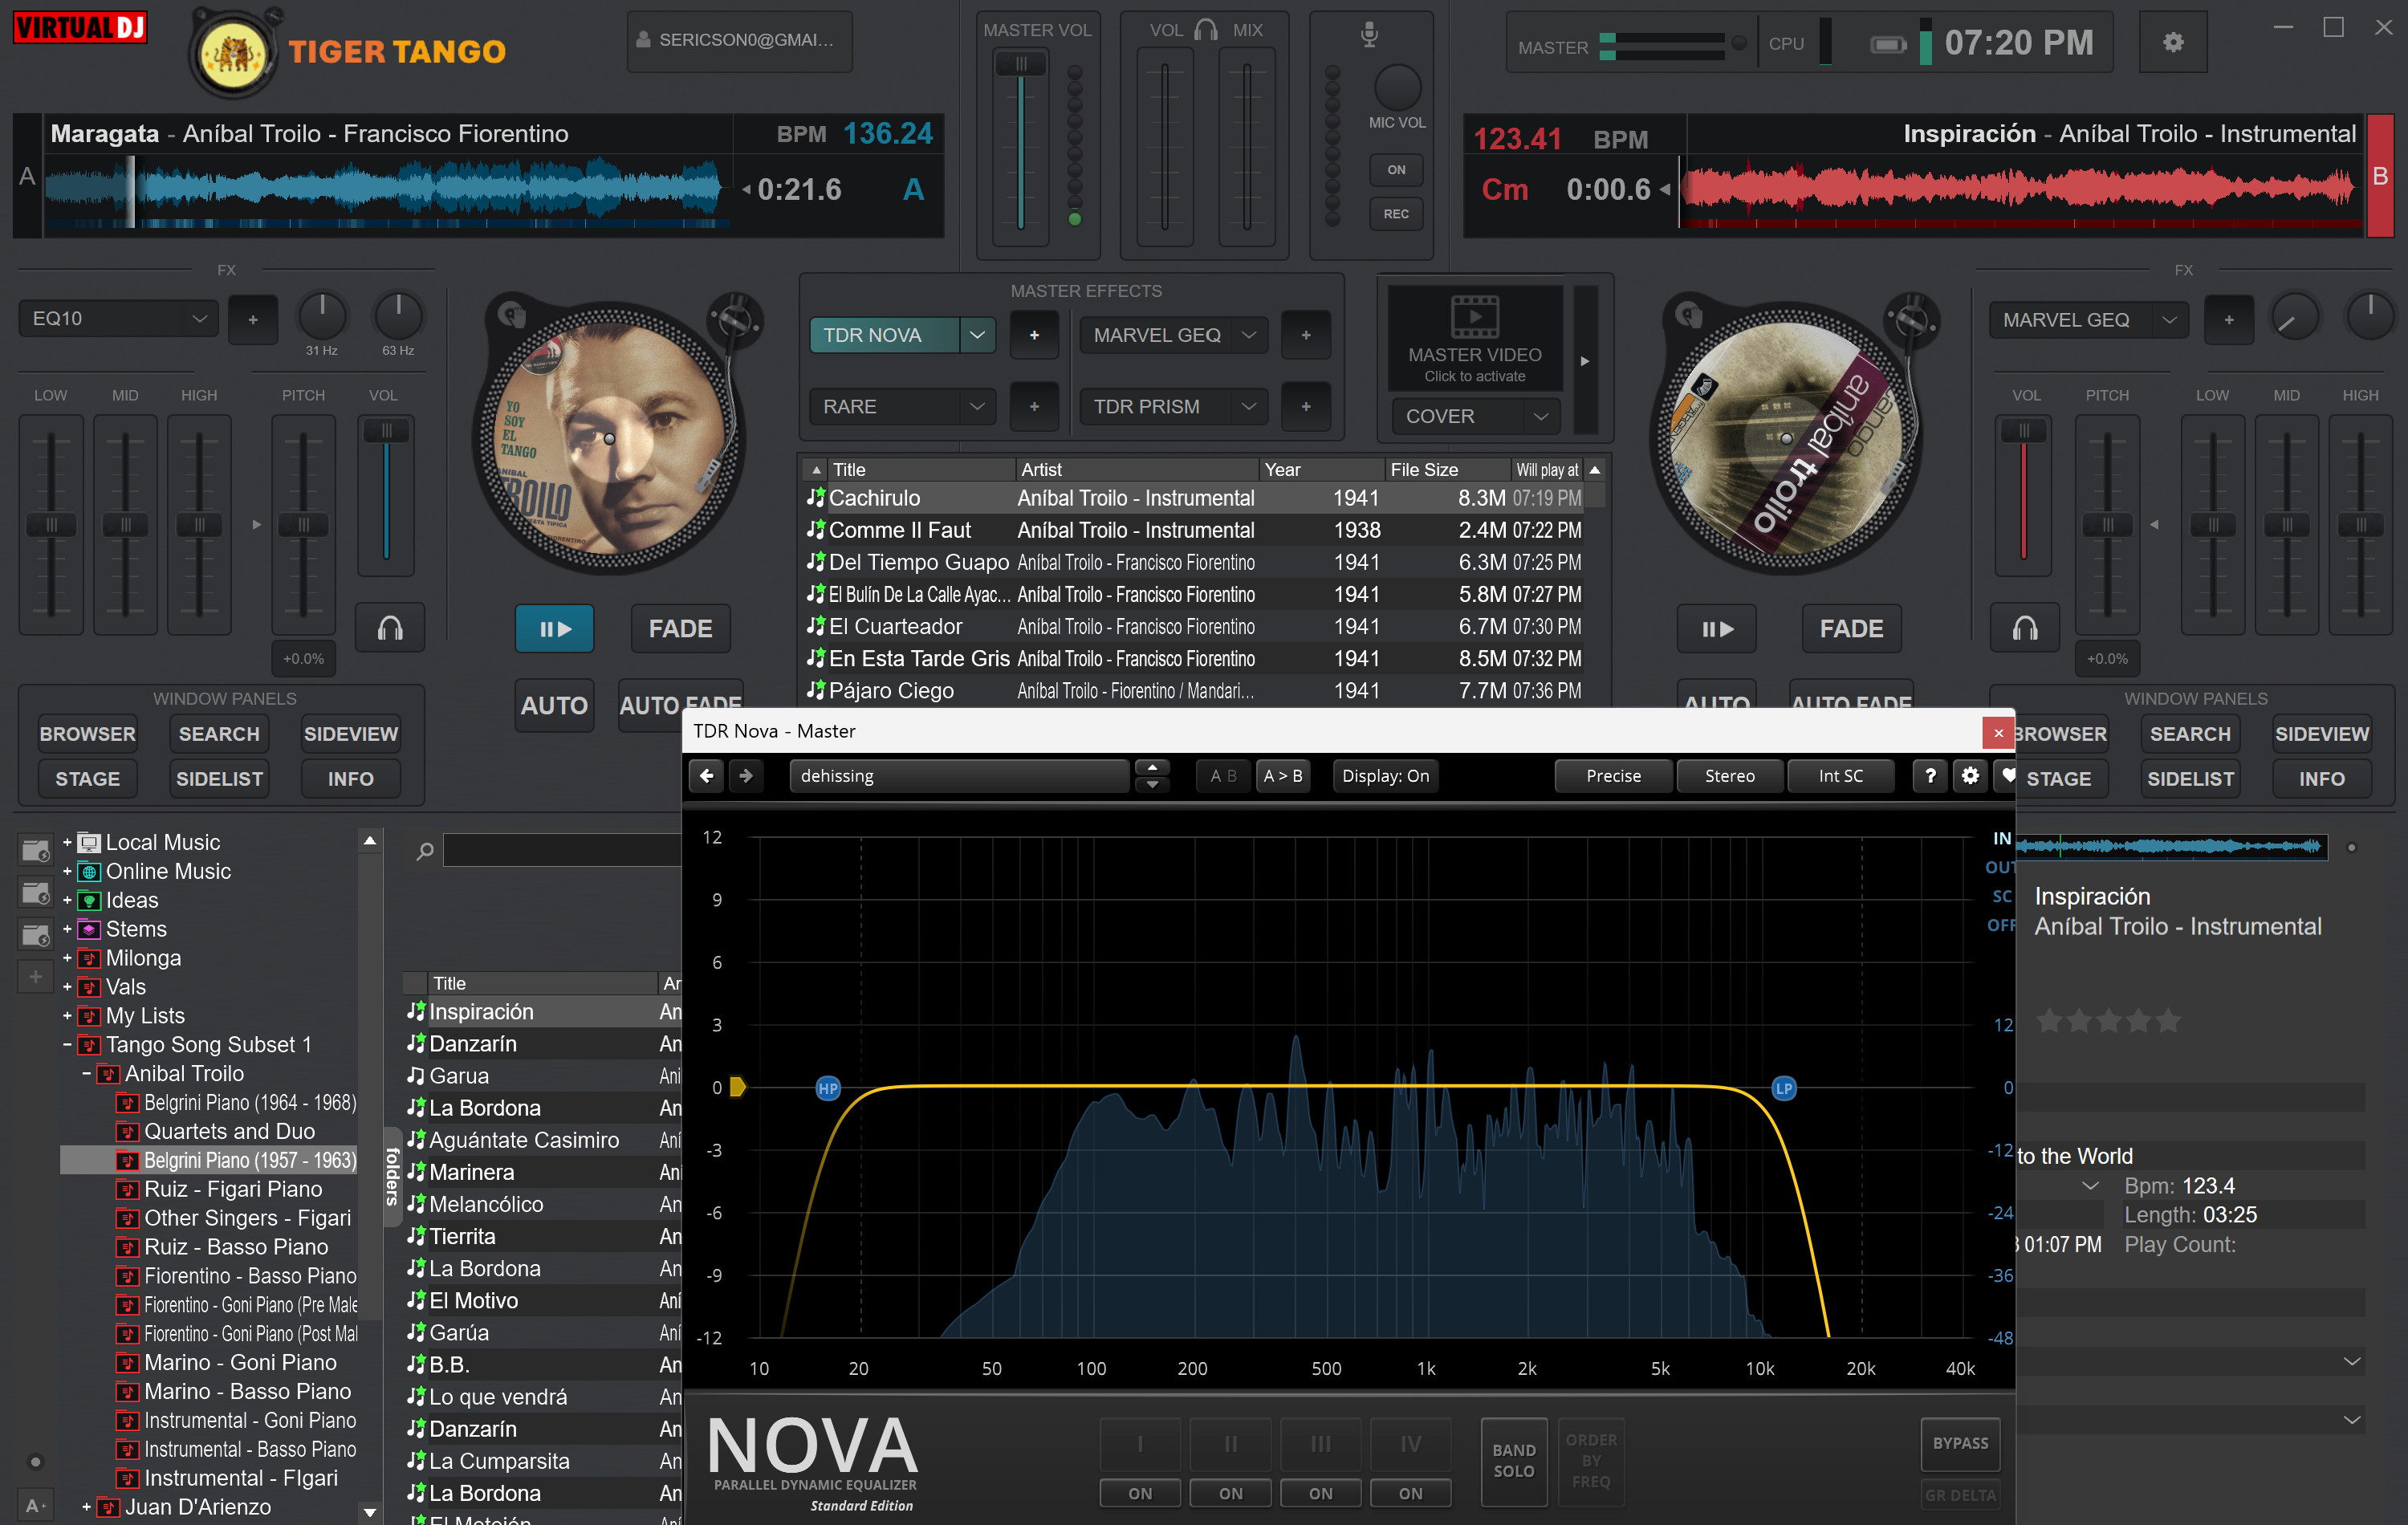Click the search magnifier icon in browser

coord(425,850)
